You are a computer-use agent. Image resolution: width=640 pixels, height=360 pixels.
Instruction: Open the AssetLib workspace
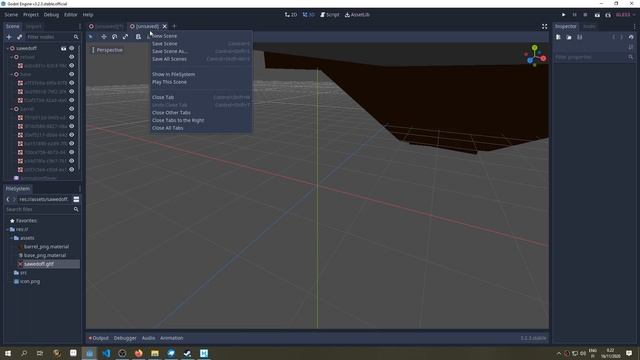click(x=357, y=15)
